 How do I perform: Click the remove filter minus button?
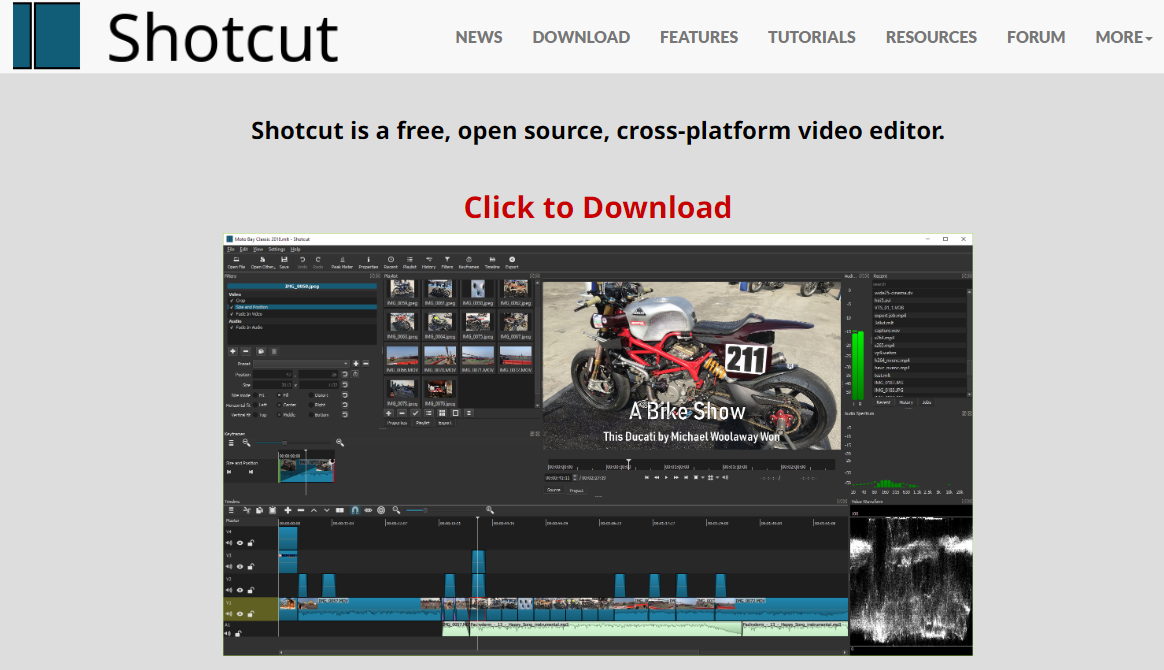(x=246, y=351)
